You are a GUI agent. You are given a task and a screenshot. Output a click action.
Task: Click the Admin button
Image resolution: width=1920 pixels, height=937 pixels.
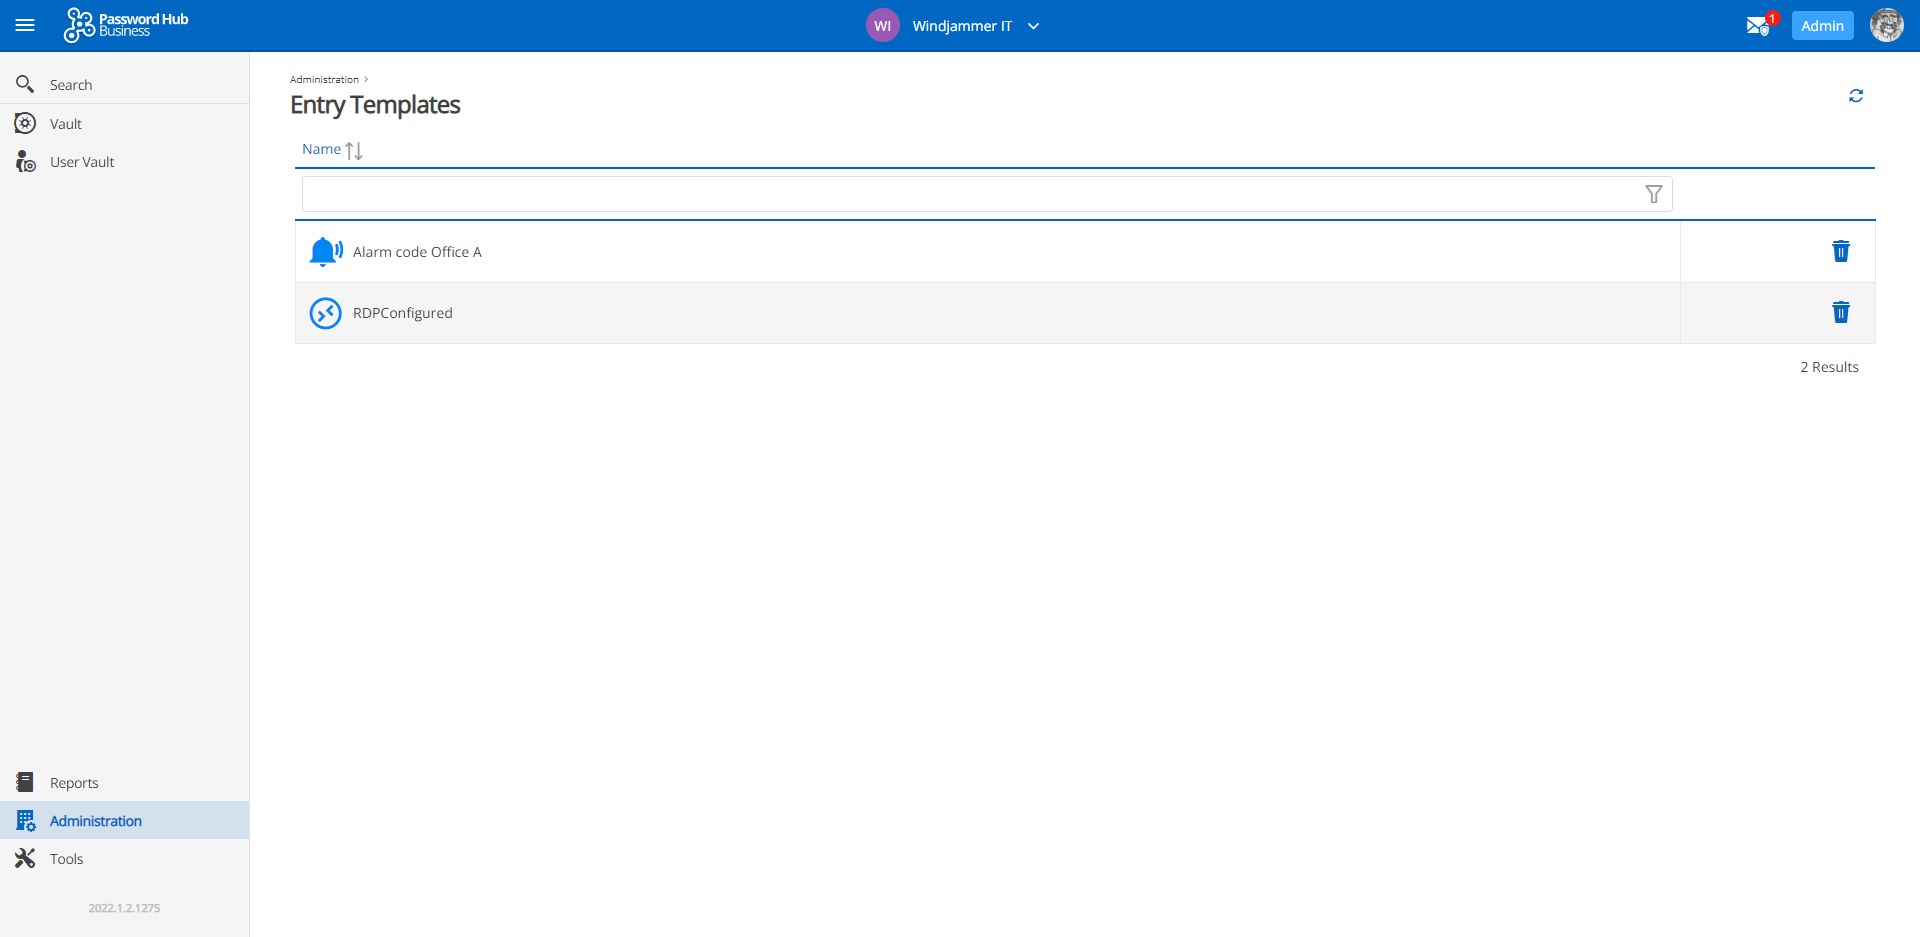coord(1822,25)
